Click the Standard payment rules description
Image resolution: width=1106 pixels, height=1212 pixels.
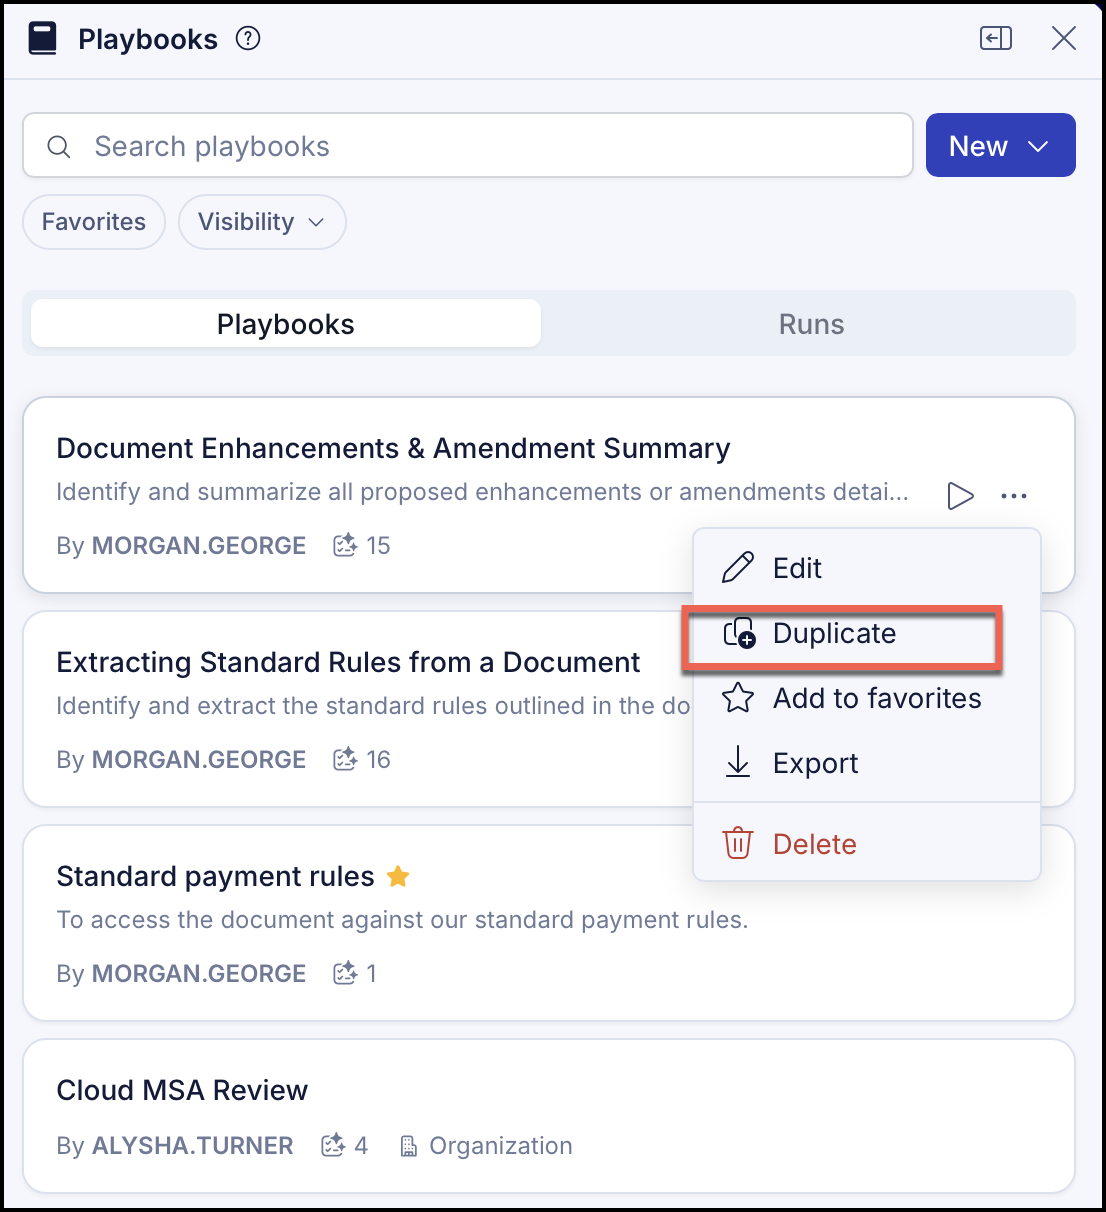(402, 920)
